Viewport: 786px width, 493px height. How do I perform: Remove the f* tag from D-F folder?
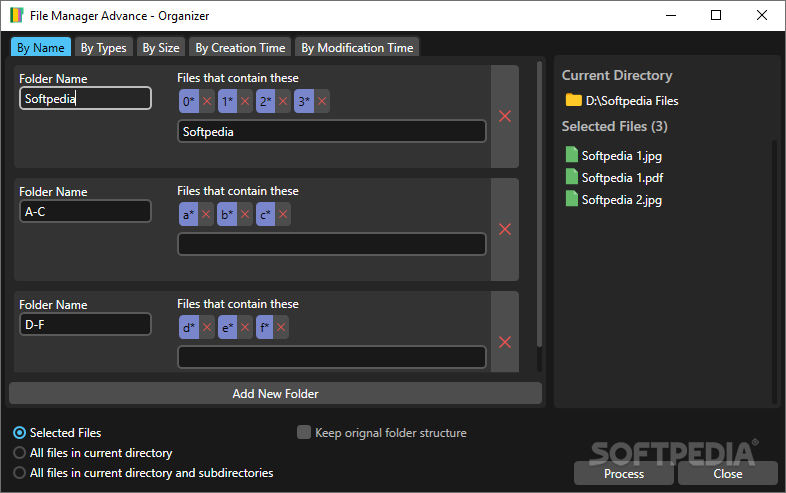pyautogui.click(x=281, y=327)
